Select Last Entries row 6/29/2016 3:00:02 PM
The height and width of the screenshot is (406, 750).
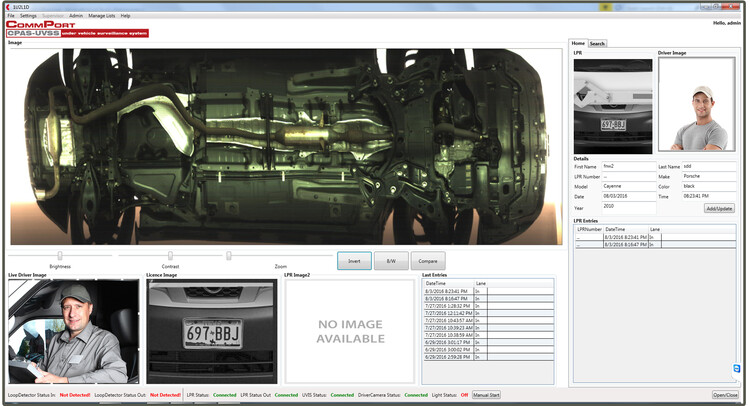pyautogui.click(x=487, y=350)
